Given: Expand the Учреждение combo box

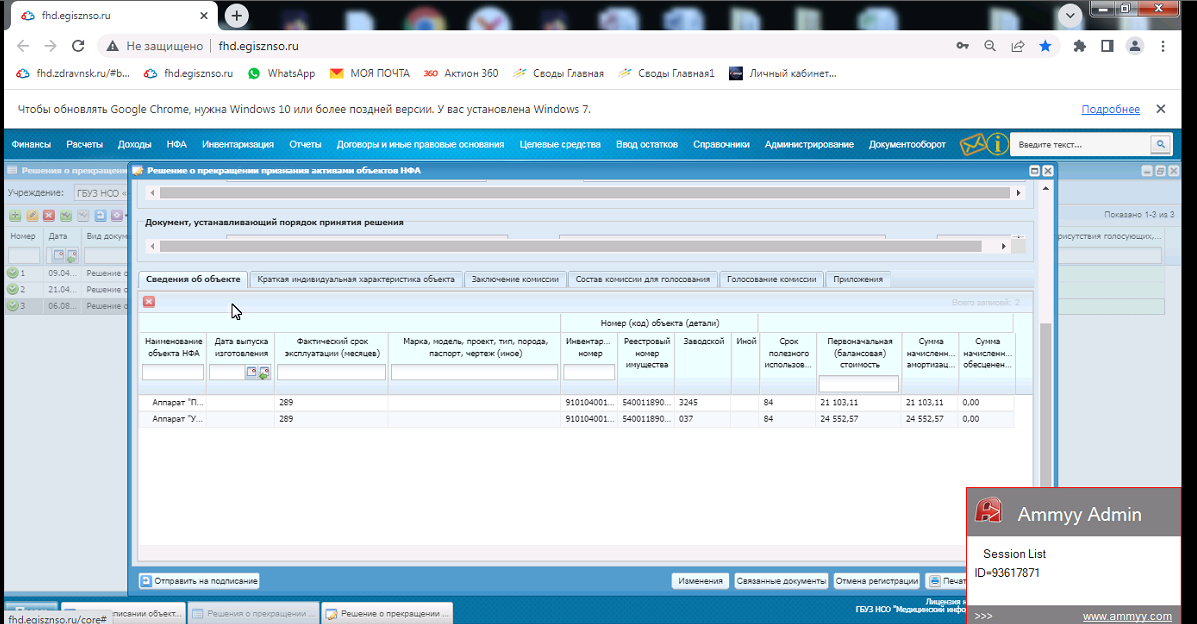Looking at the screenshot, I should pos(100,193).
